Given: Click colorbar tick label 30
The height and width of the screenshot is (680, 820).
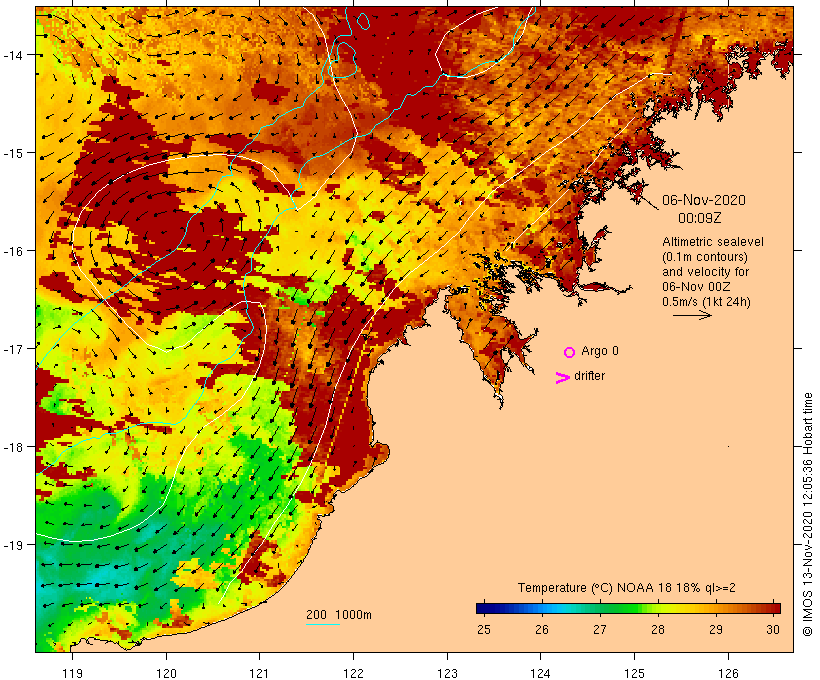Looking at the screenshot, I should coord(773,629).
